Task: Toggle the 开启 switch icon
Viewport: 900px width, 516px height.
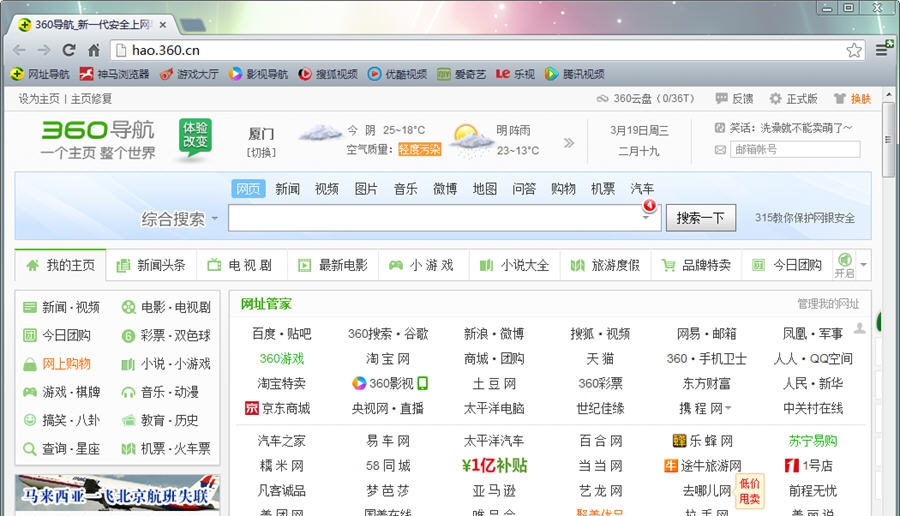Action: coord(844,265)
